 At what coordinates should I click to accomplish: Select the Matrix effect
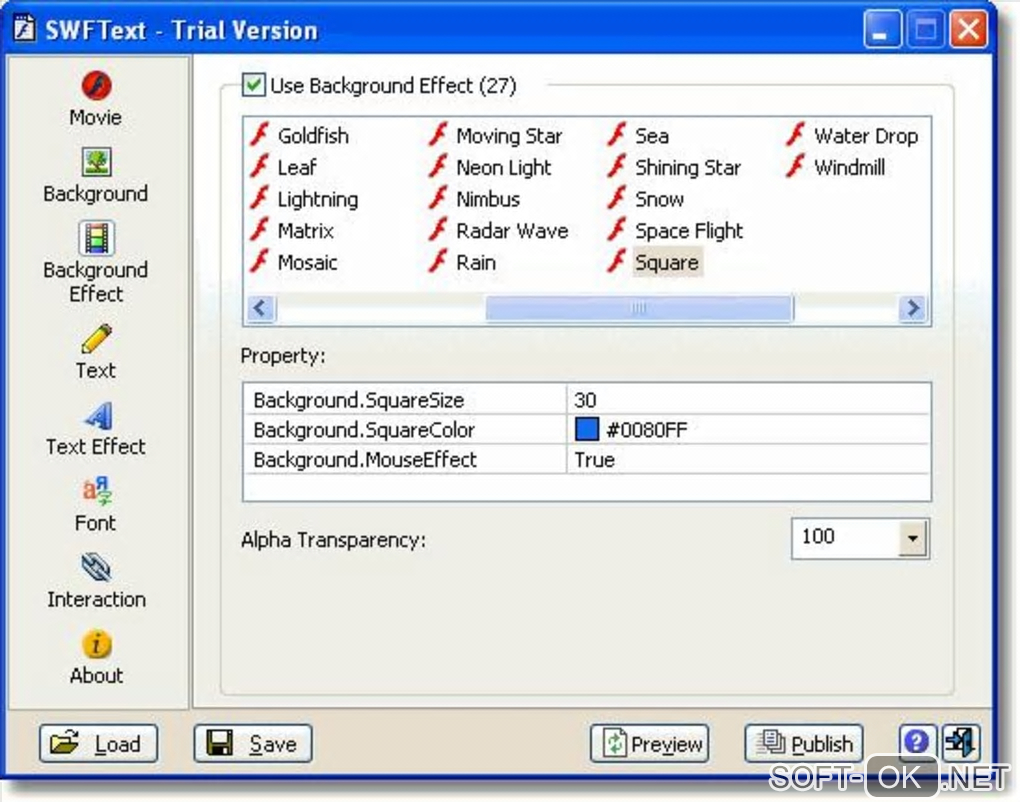[x=306, y=231]
